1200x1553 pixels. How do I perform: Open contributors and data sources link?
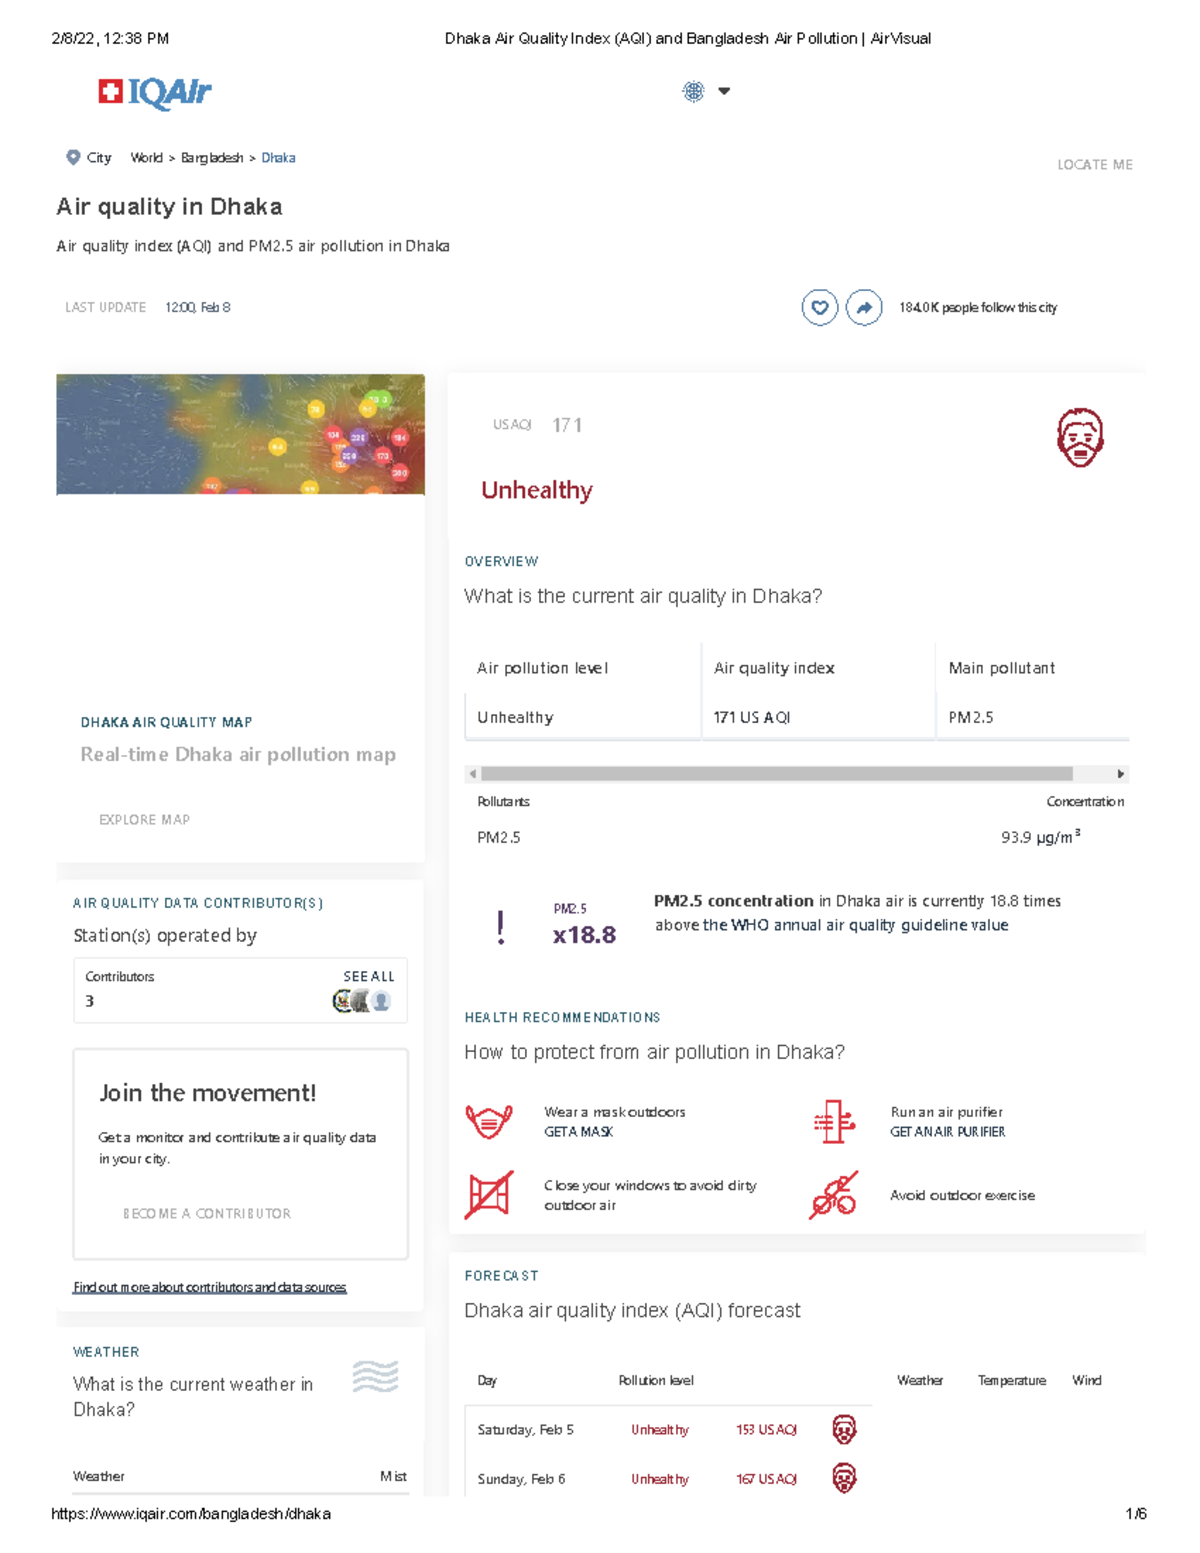click(209, 1287)
